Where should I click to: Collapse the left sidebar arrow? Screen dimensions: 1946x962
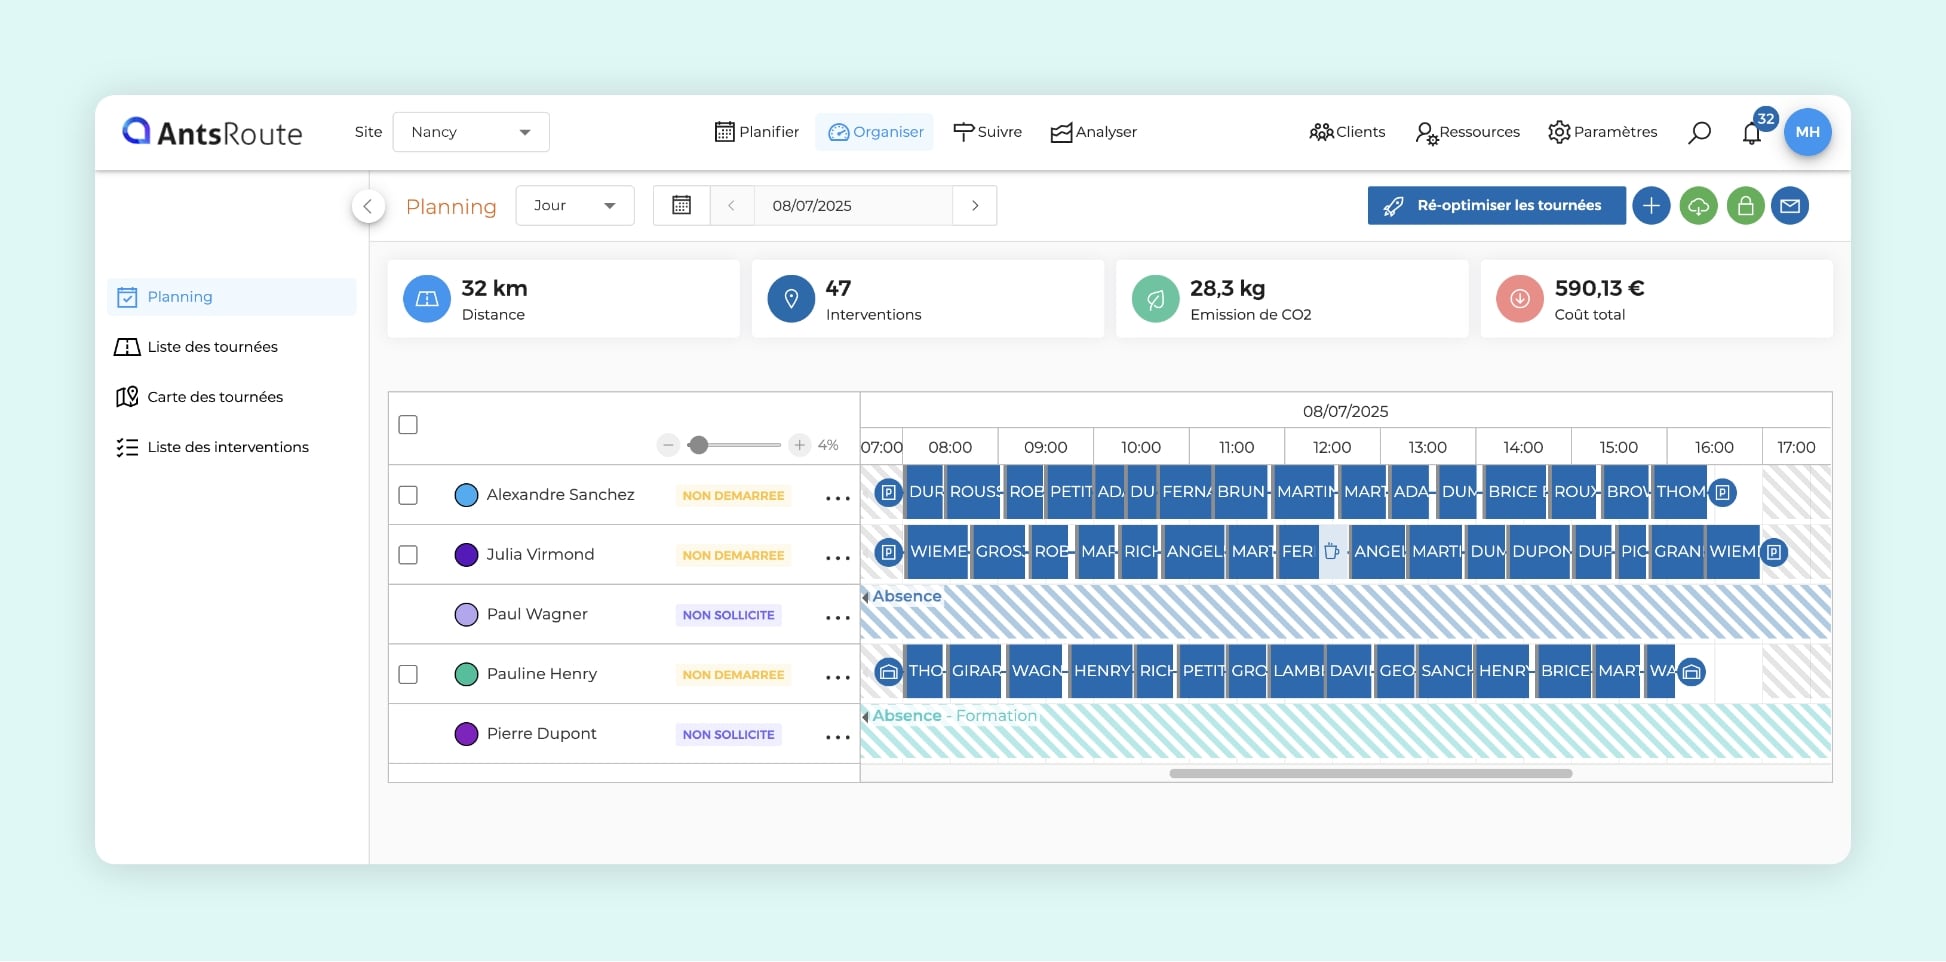tap(368, 206)
